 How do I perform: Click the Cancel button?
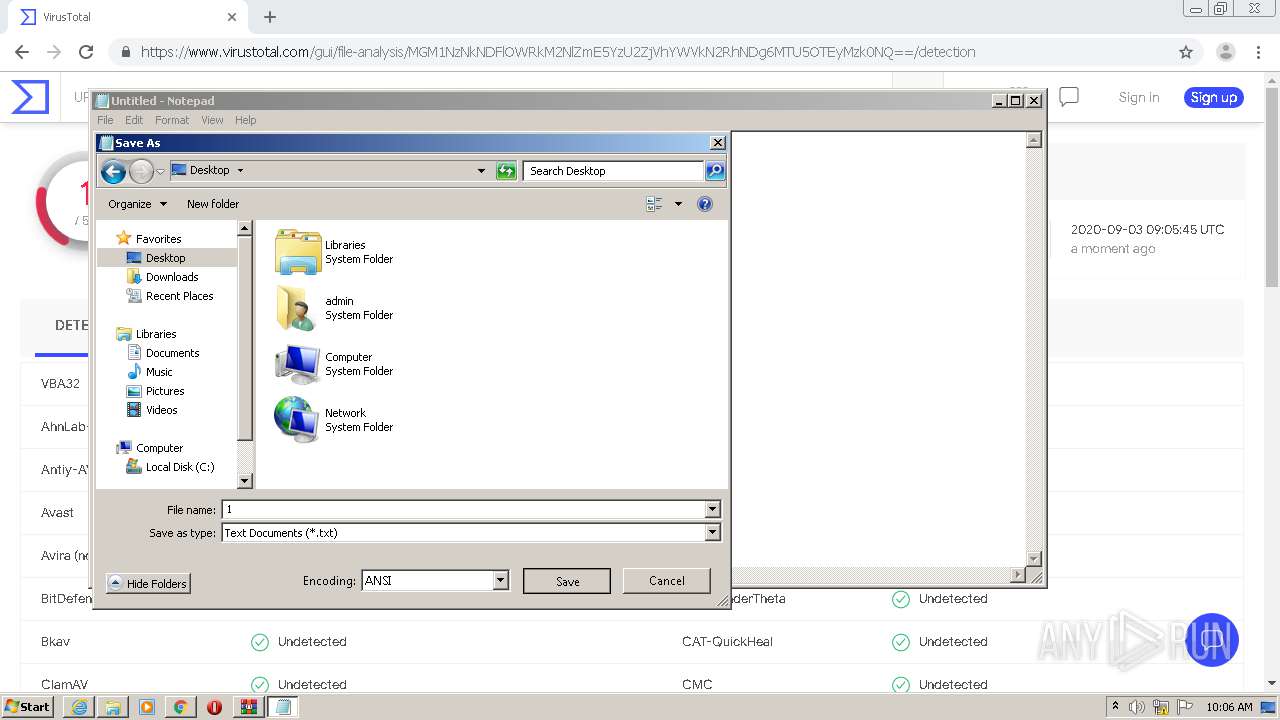click(666, 581)
